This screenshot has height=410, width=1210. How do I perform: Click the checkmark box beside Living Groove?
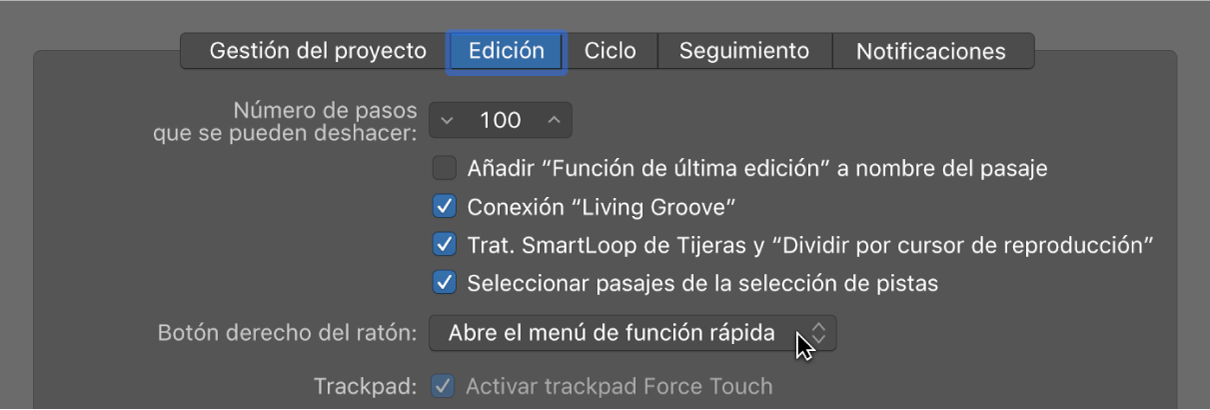point(444,207)
